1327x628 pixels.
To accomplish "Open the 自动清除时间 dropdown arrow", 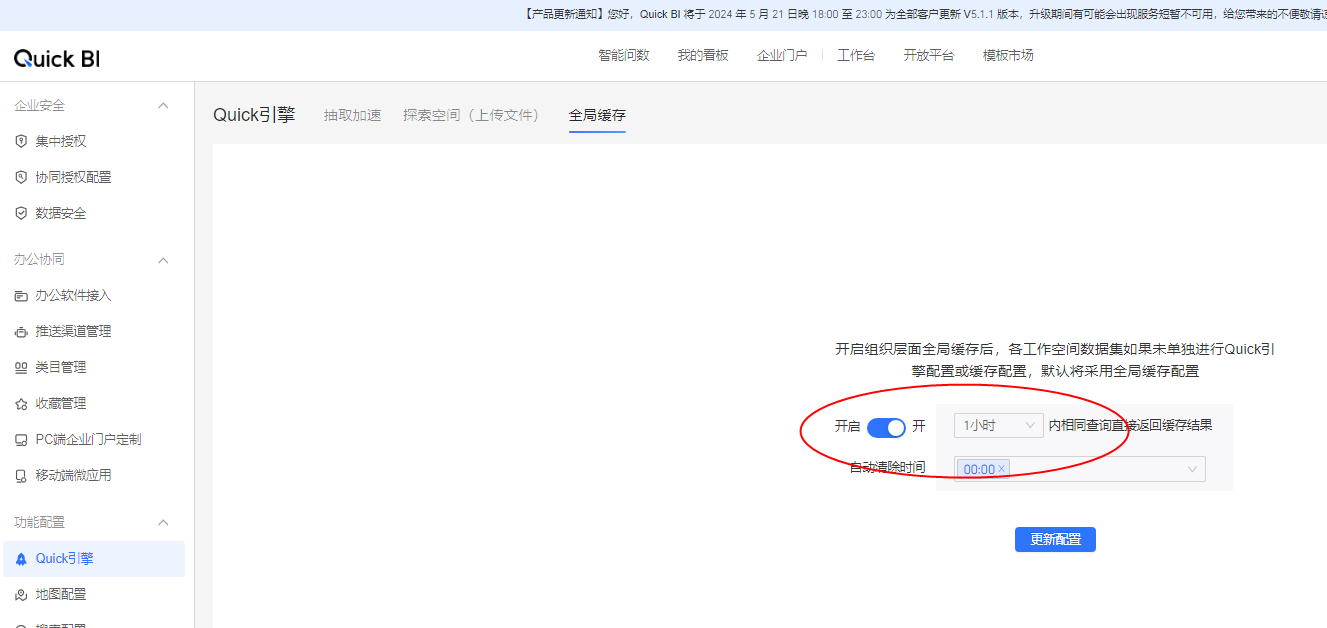I will coord(1192,469).
